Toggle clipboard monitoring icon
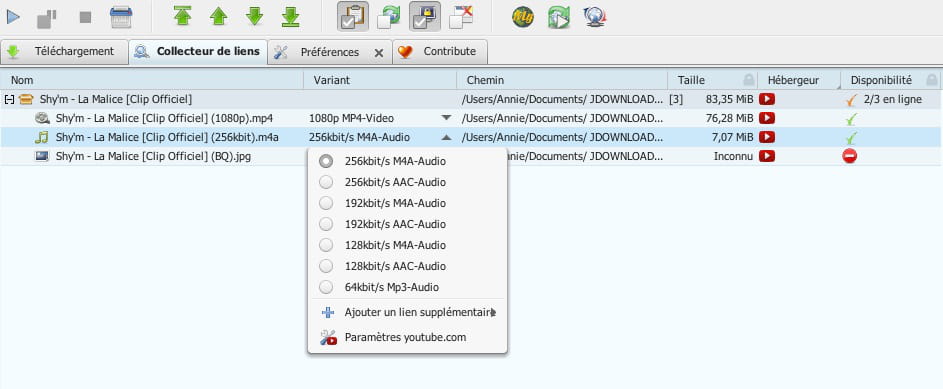The width and height of the screenshot is (943, 389). [353, 16]
